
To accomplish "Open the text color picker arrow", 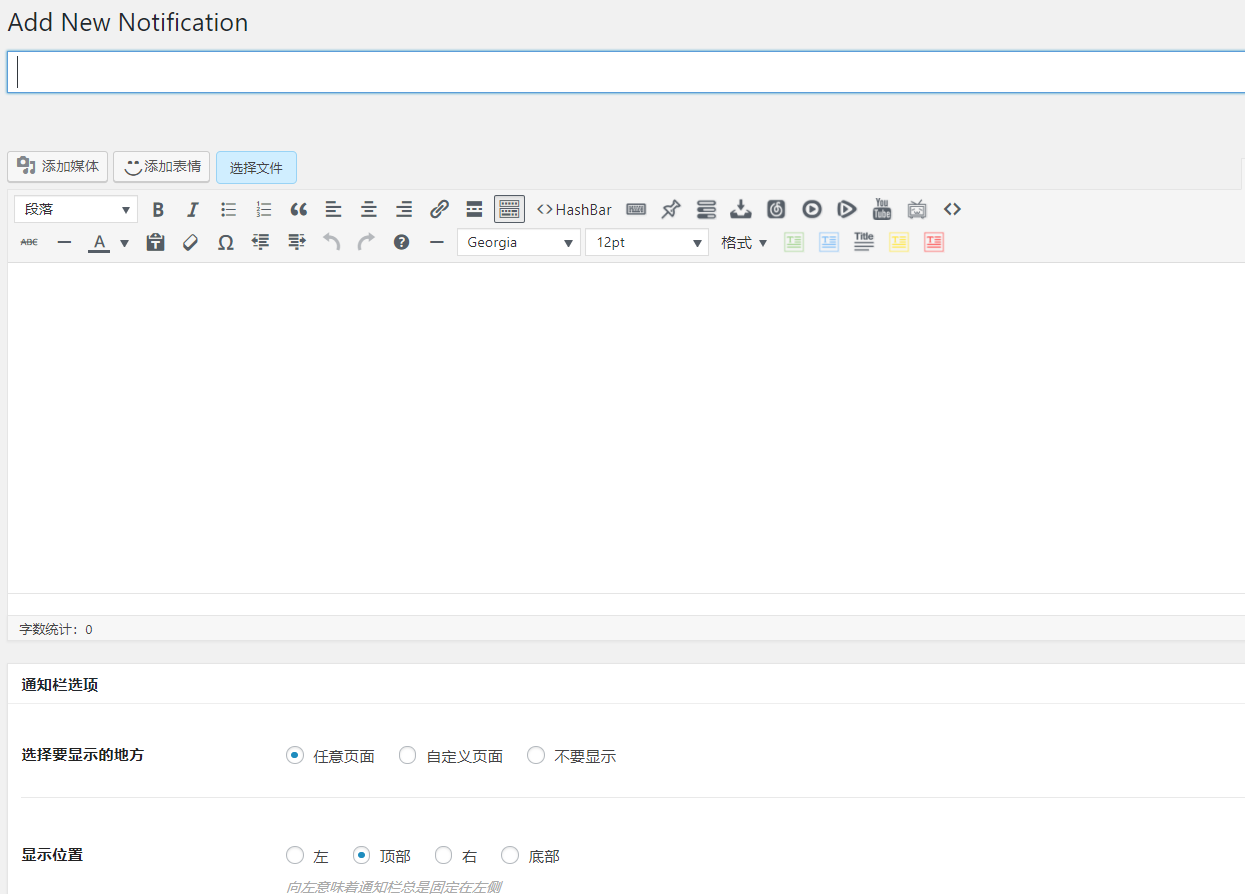I will point(124,242).
